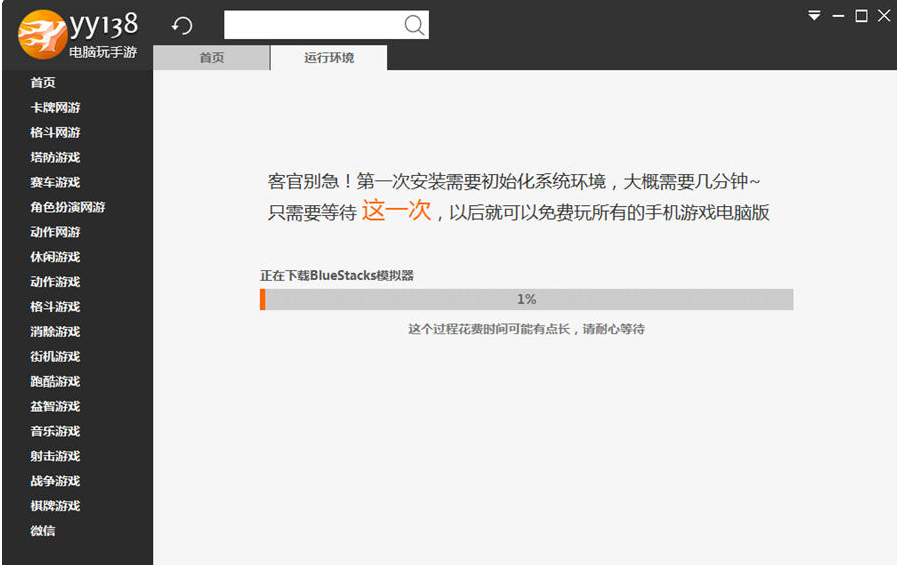This screenshot has height=565, width=897.
Task: Select 音乐游戏 in the sidebar
Action: point(55,431)
